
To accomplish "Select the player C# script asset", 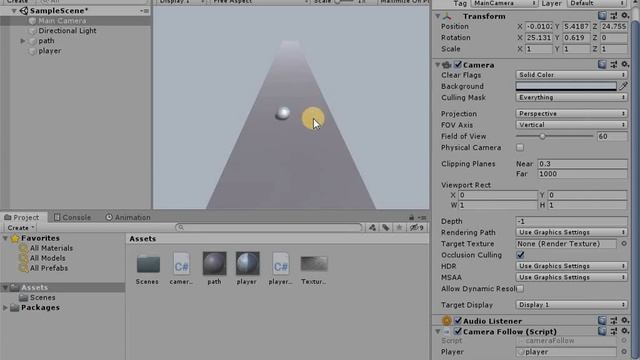I will click(280, 264).
